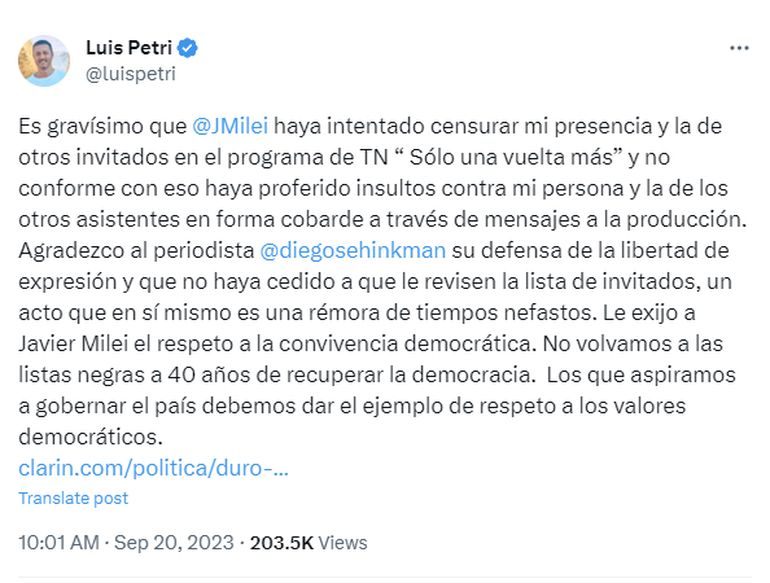Screen dimensions: 770x583
Task: Open the @luispetri handle link
Action: (x=130, y=72)
